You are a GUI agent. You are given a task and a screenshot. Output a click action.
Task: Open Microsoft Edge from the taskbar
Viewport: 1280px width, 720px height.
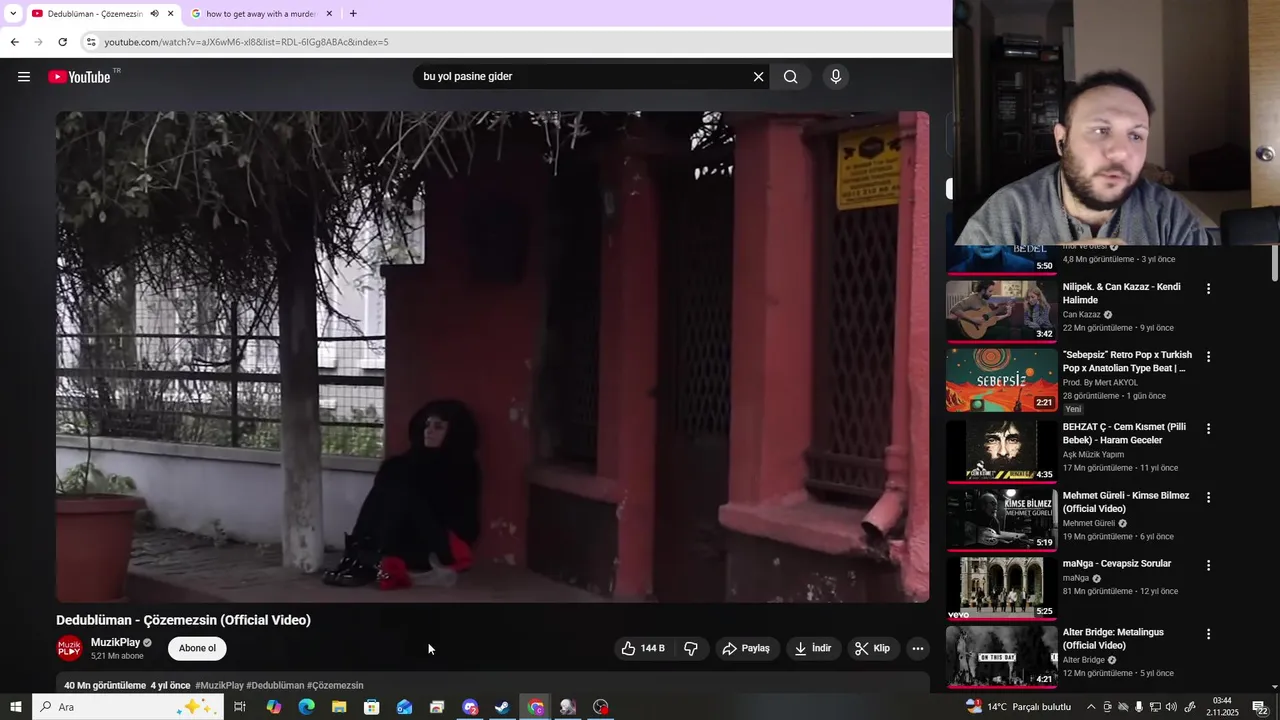click(x=306, y=707)
